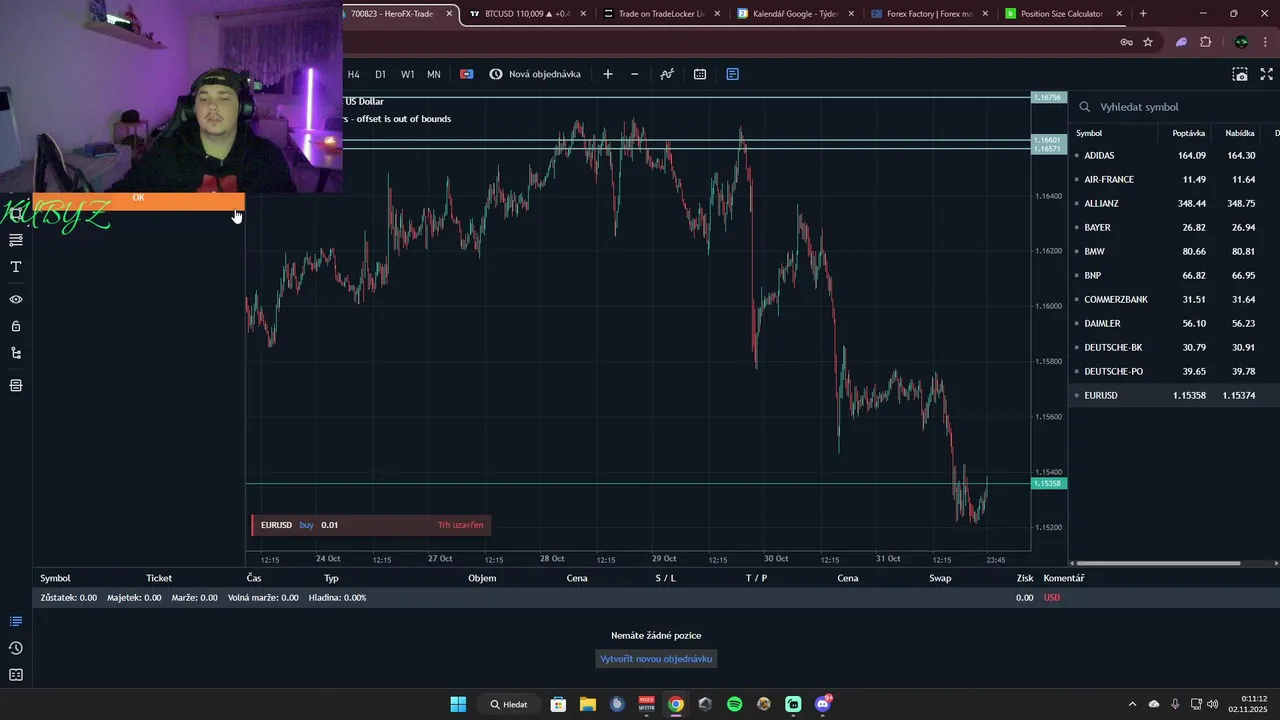
Task: Open the password key icon in address bar
Action: click(1126, 42)
